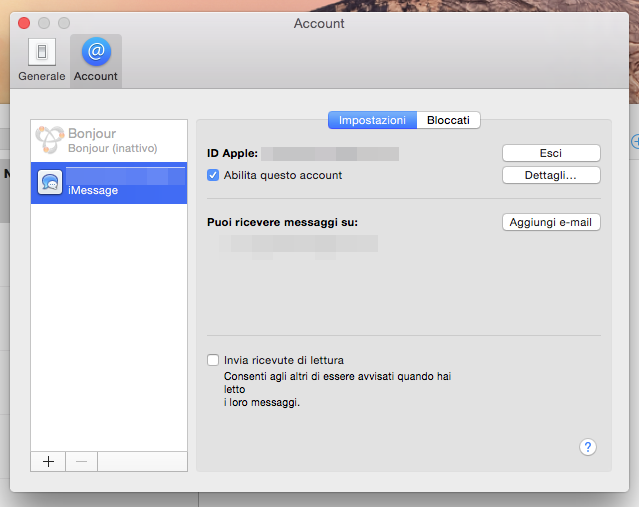Uncheck Abilita questo account

pyautogui.click(x=213, y=175)
